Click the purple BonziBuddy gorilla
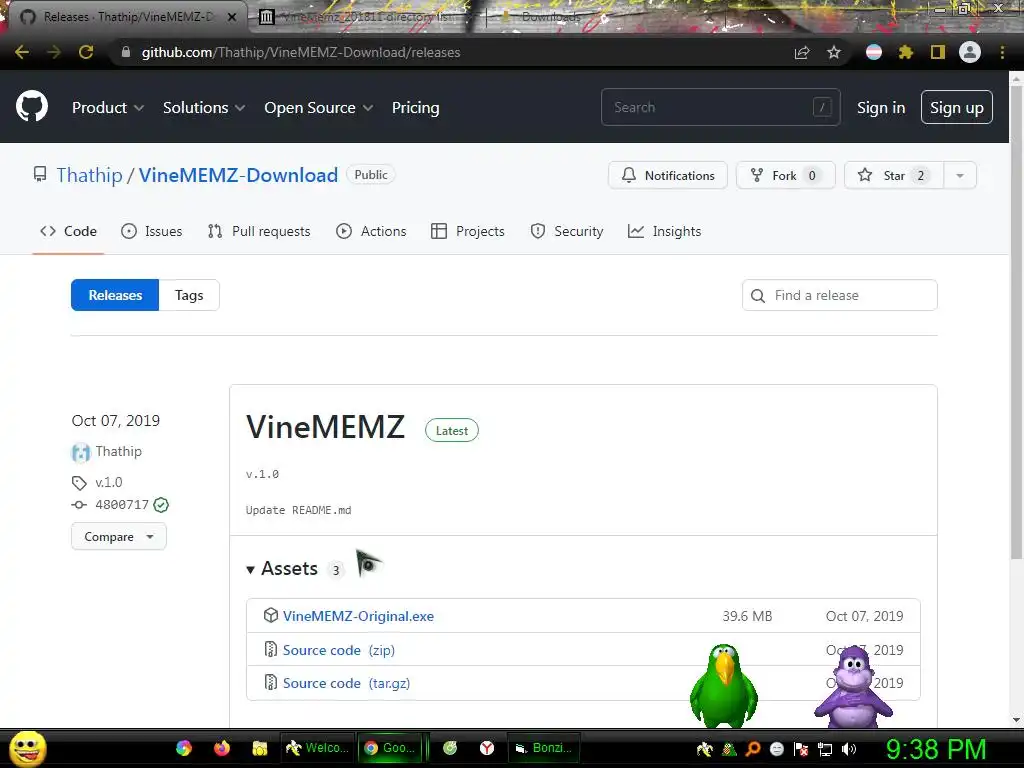 pos(854,686)
